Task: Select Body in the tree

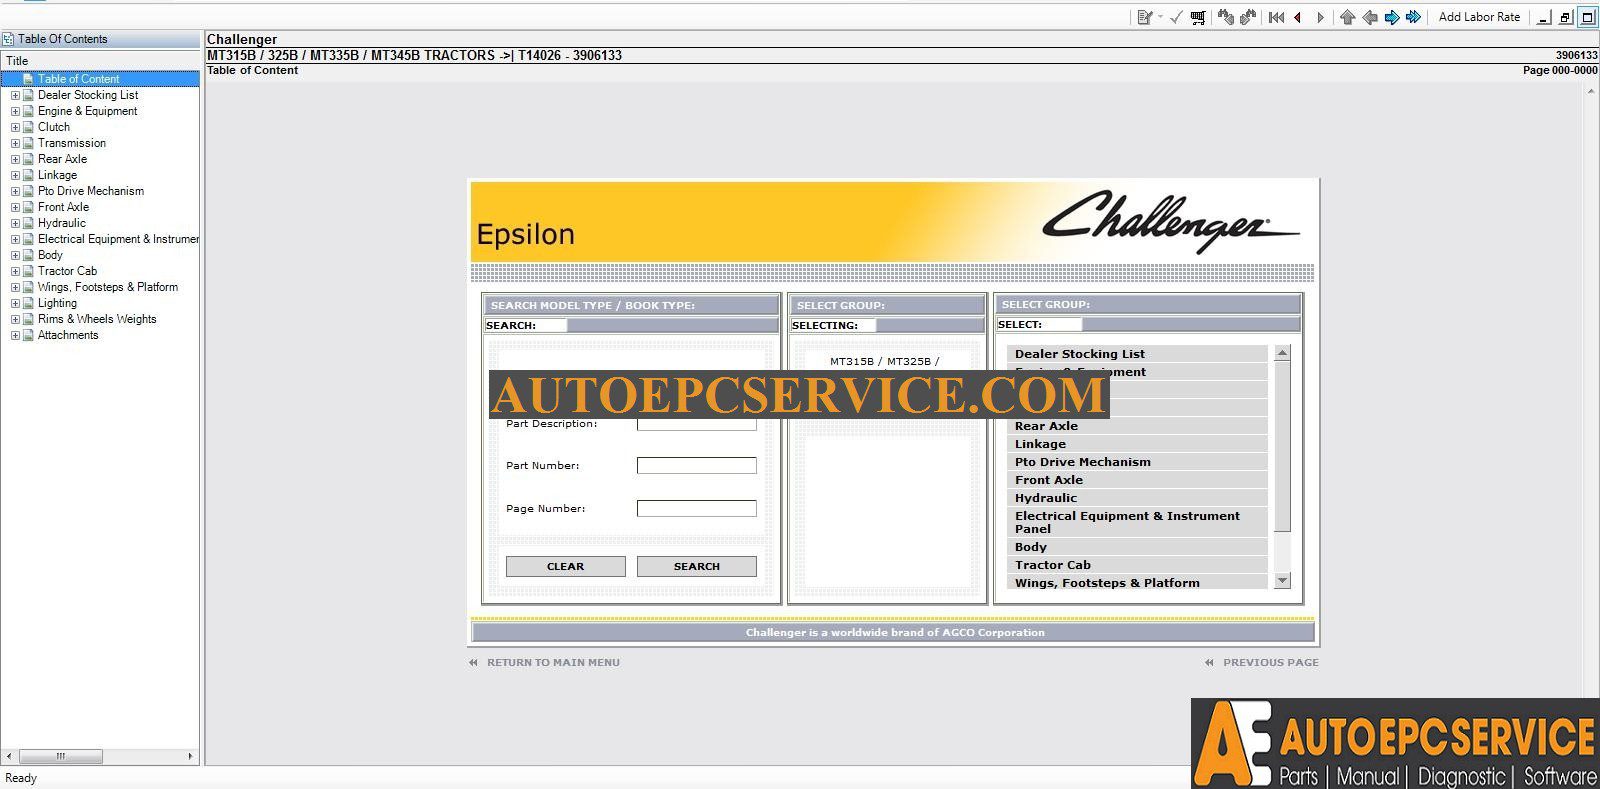Action: coord(50,255)
